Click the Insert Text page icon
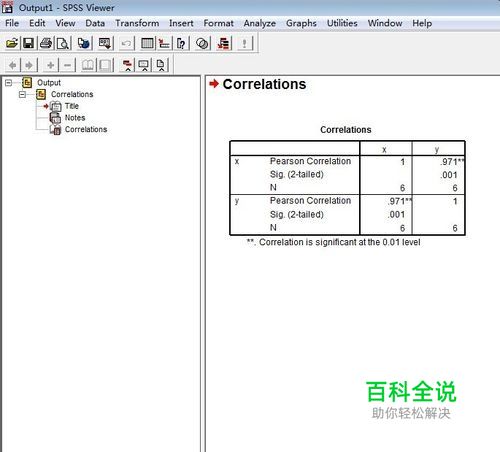This screenshot has width=500, height=452. (161, 65)
